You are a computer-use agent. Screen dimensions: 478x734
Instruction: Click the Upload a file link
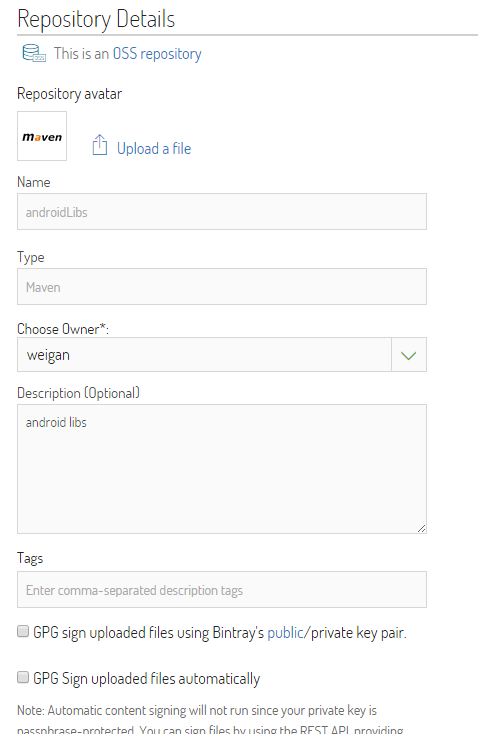coord(154,149)
